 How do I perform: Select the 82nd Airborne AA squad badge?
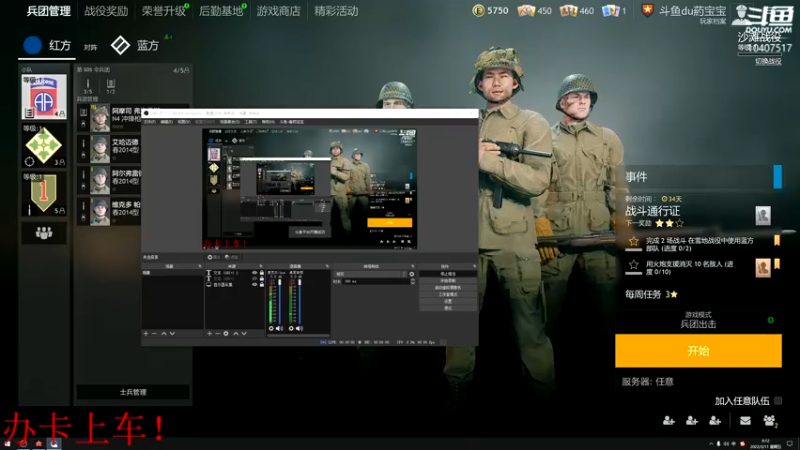pyautogui.click(x=44, y=97)
